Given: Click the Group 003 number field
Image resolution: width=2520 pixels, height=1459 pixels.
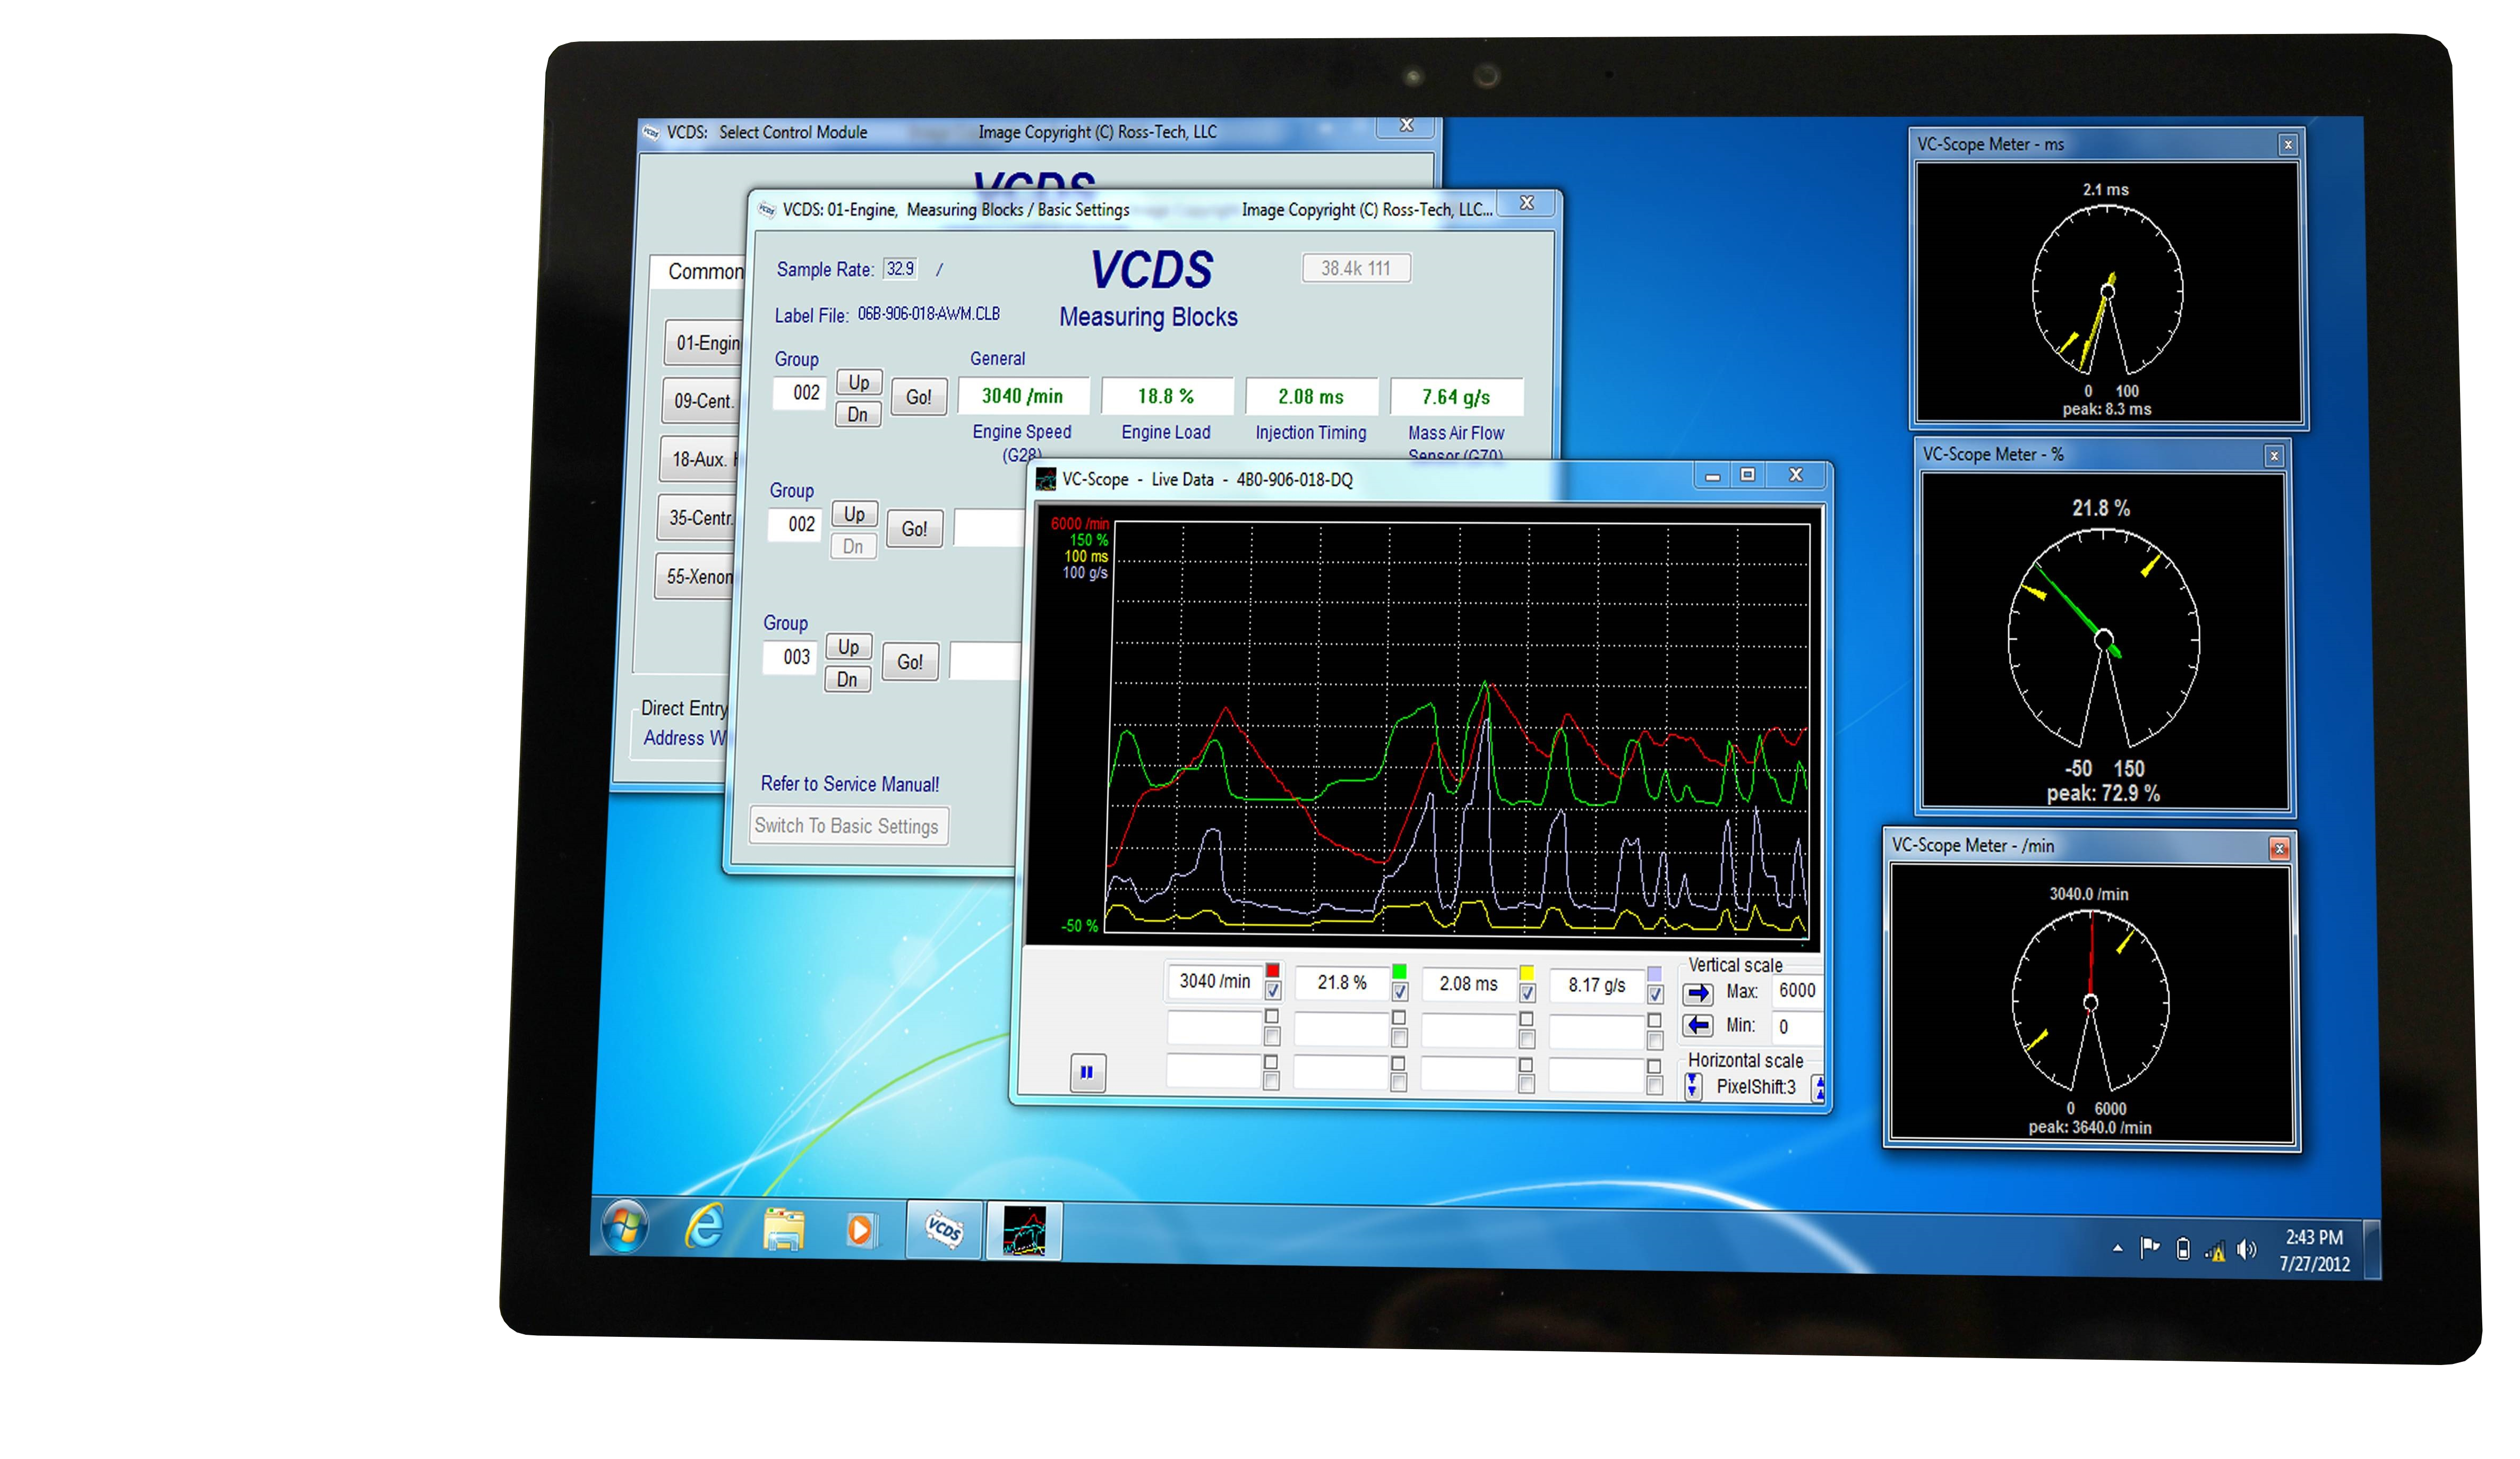Looking at the screenshot, I should pyautogui.click(x=791, y=657).
